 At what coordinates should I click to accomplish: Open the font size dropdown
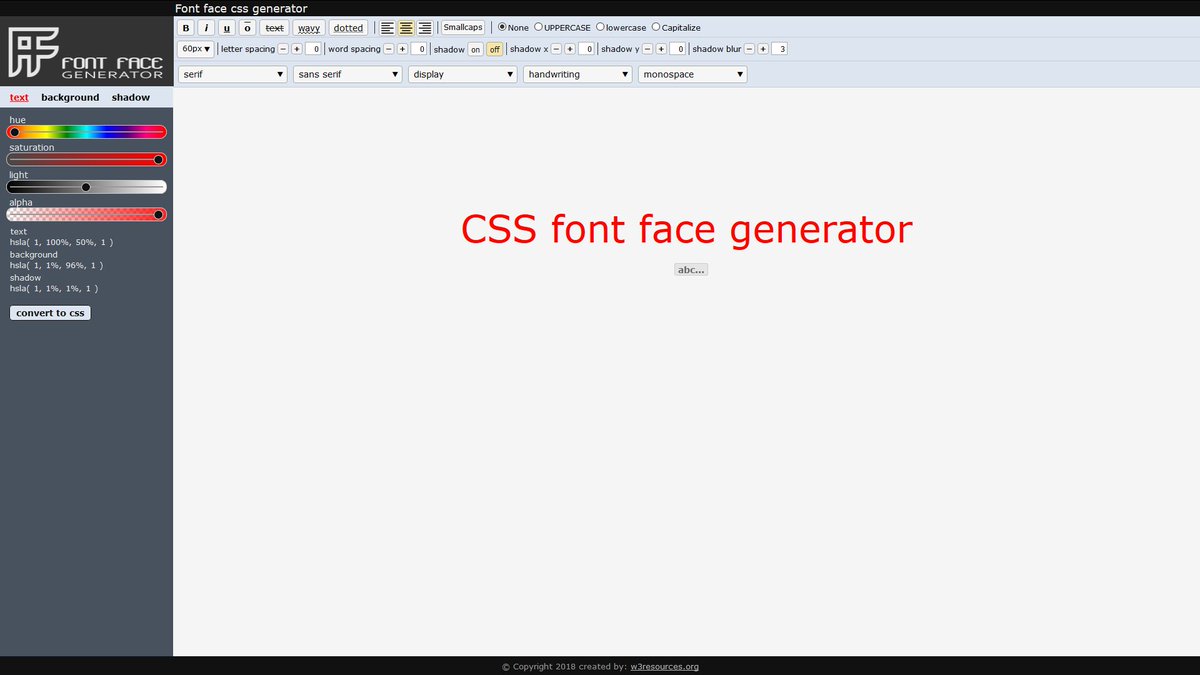[x=195, y=48]
